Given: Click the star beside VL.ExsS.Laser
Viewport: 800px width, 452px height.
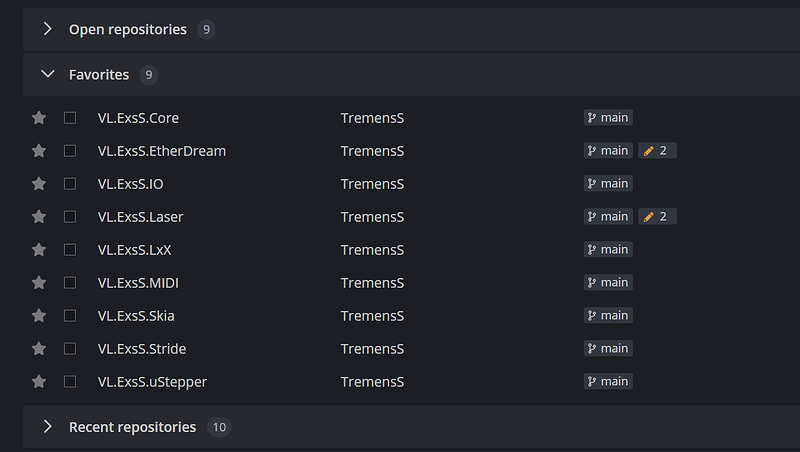Looking at the screenshot, I should click(x=39, y=217).
